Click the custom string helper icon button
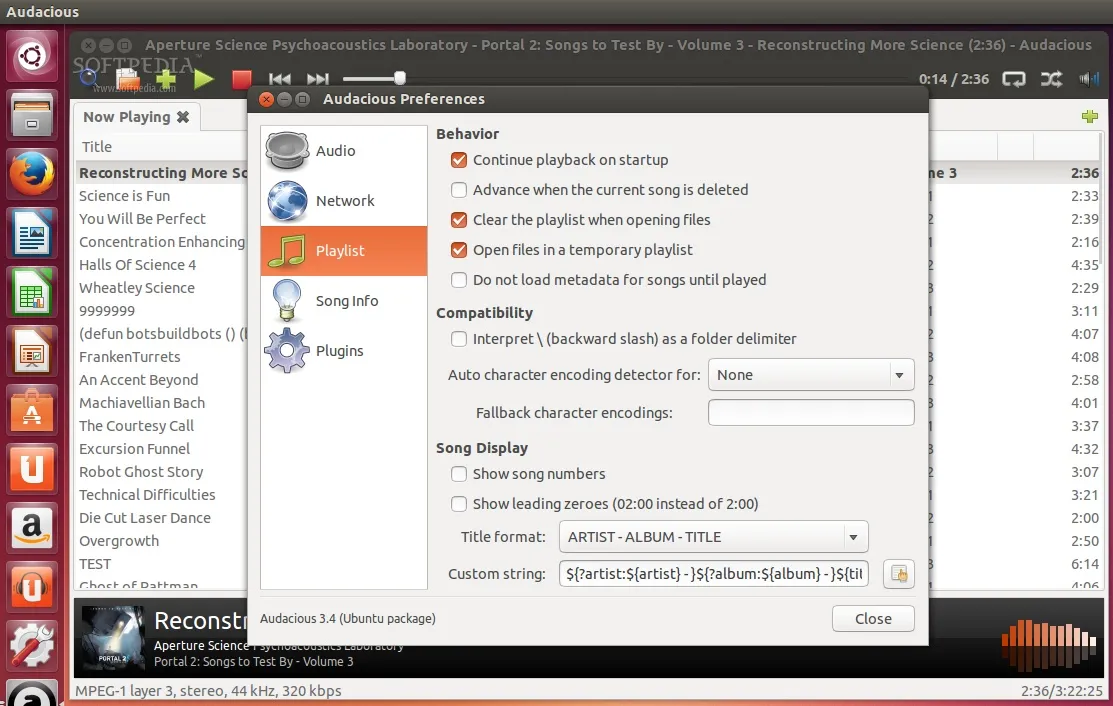This screenshot has width=1113, height=706. coord(898,574)
